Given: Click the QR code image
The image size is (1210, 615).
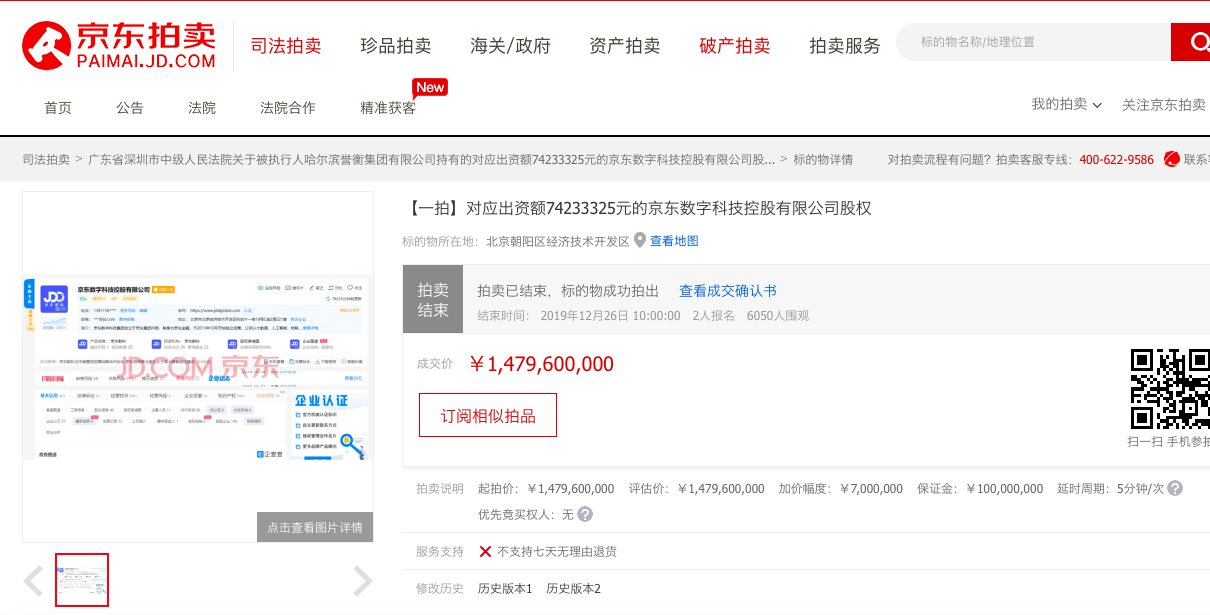Looking at the screenshot, I should pos(1170,388).
